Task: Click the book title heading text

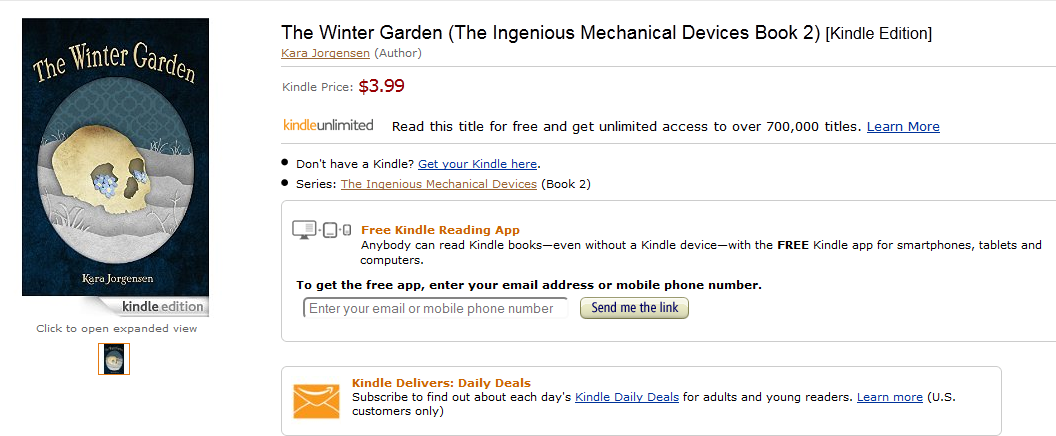Action: [551, 32]
